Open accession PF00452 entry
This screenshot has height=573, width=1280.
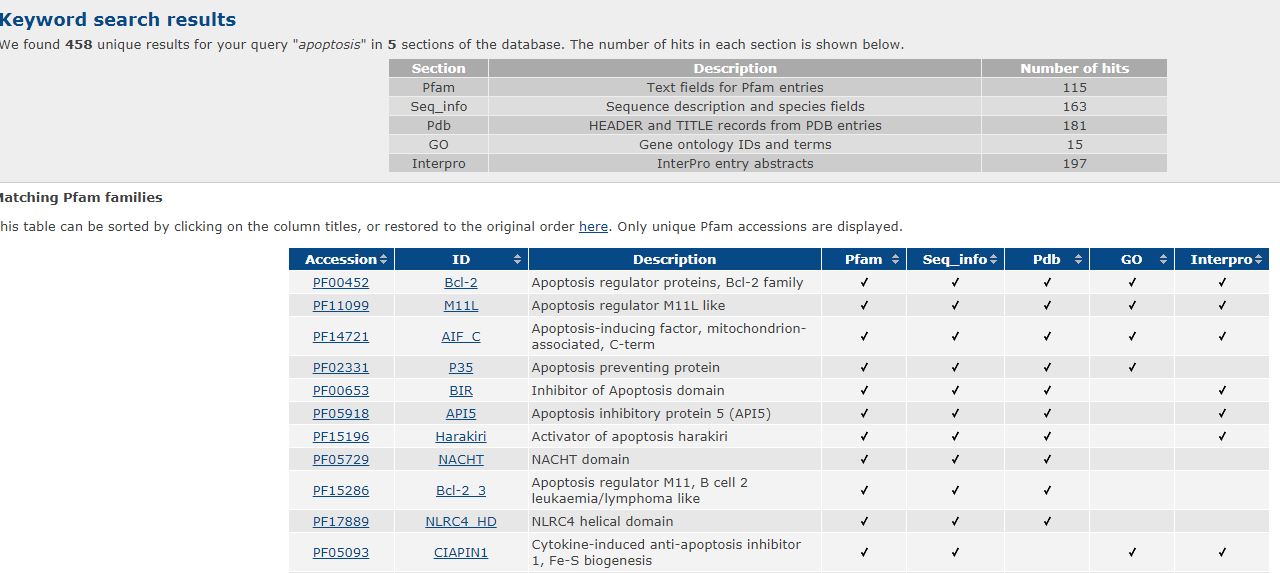(x=340, y=283)
